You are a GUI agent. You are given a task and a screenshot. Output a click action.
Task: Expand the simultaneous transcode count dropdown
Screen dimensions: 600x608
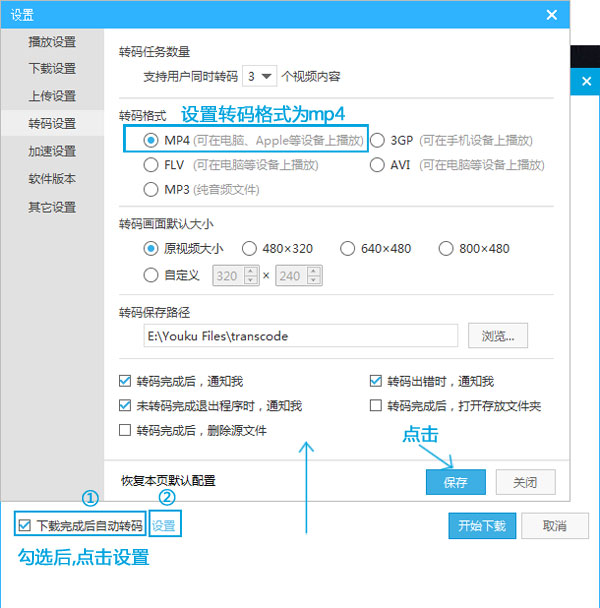[259, 76]
